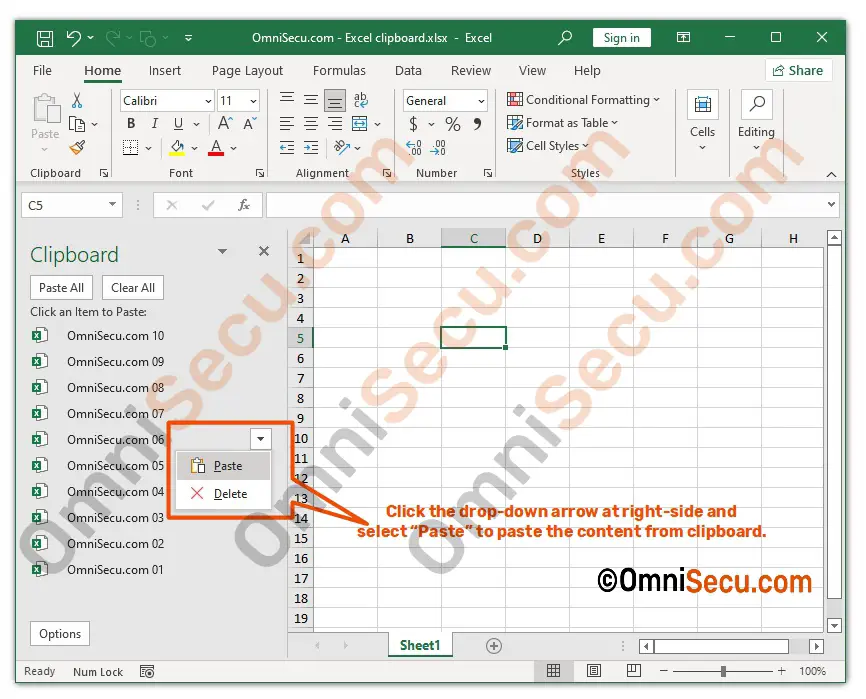866x699 pixels.
Task: Click drop-down arrow beside OmniSecu.com 06
Action: [x=261, y=439]
